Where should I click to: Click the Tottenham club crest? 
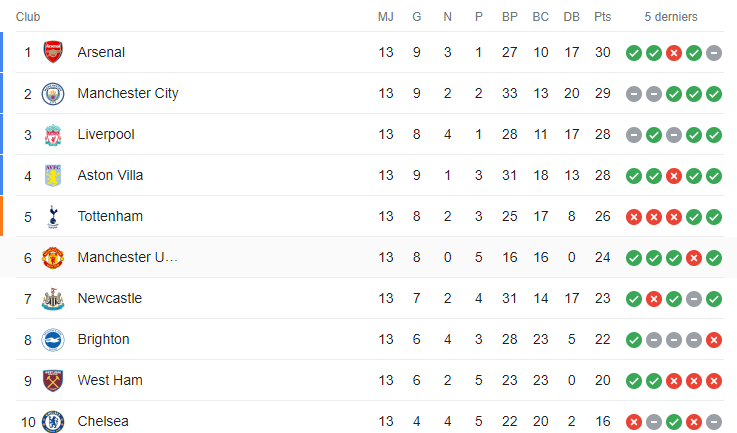(x=53, y=217)
